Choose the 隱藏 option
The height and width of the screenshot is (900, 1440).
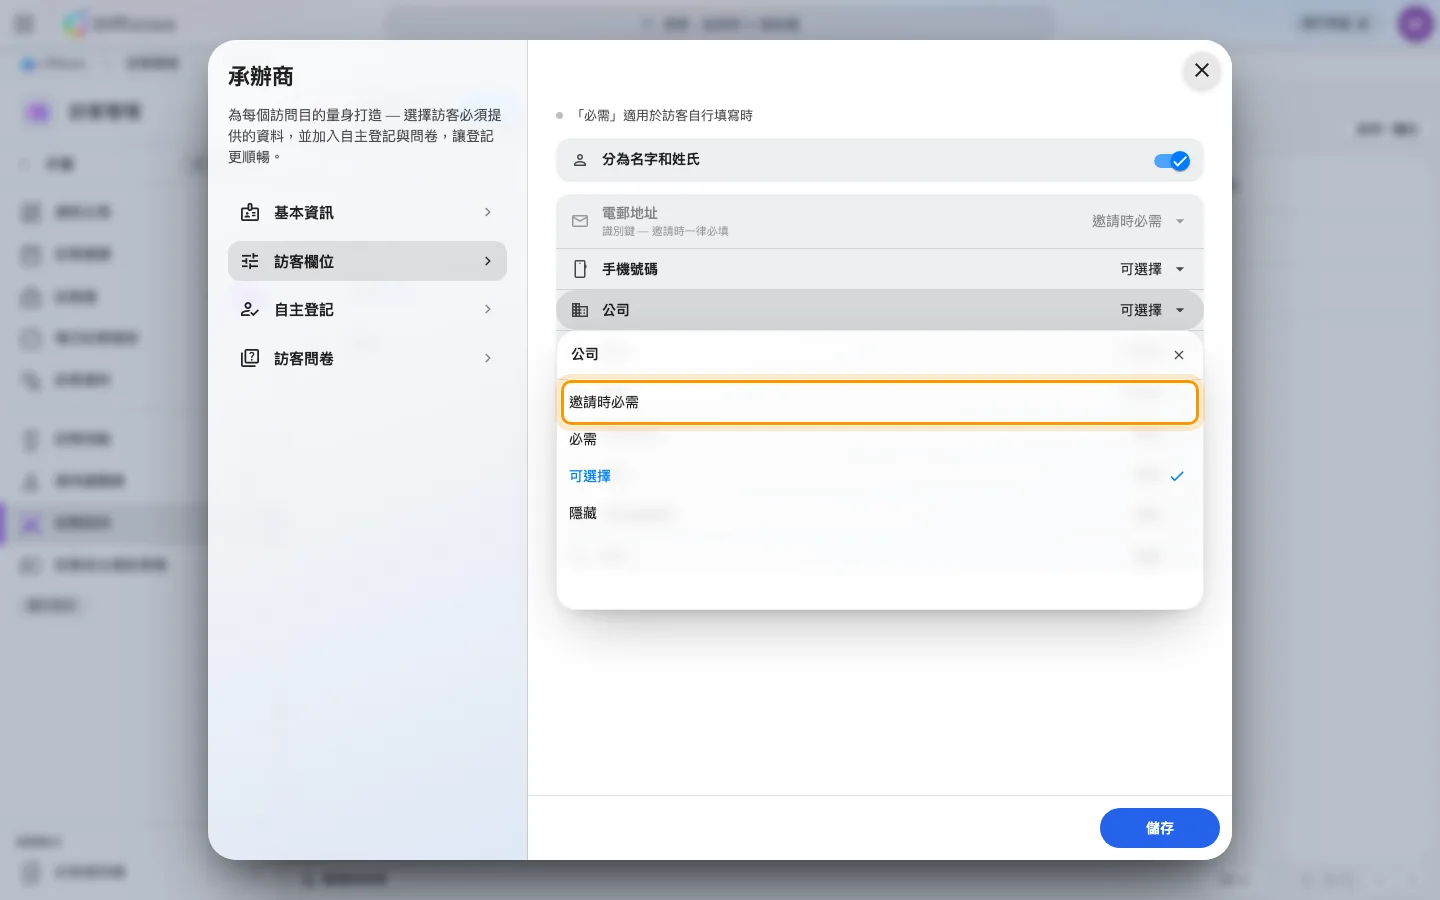pos(879,513)
